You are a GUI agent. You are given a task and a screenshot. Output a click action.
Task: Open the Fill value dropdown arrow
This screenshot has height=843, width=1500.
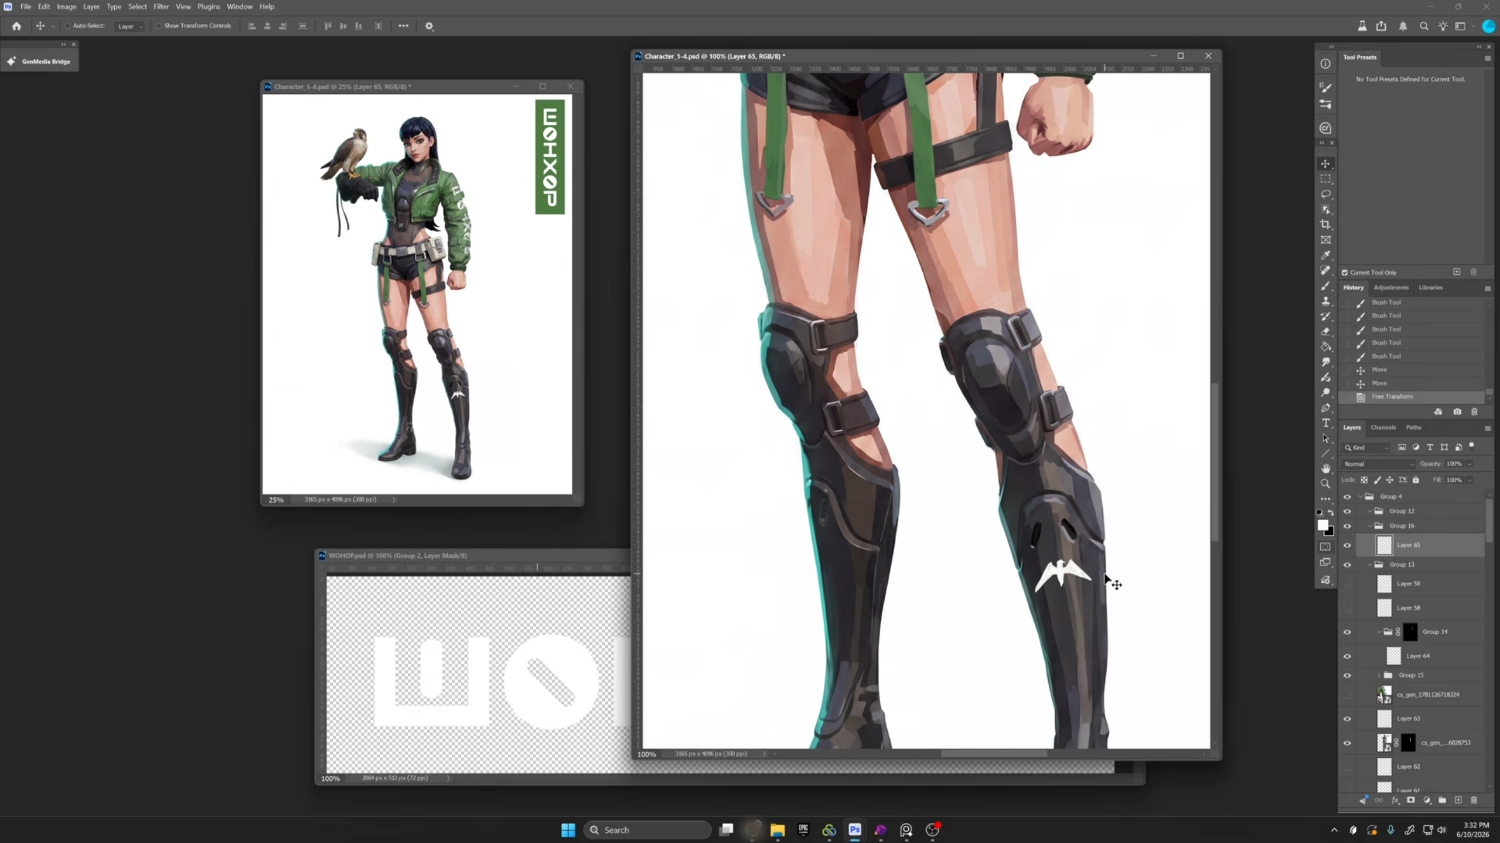[1469, 480]
